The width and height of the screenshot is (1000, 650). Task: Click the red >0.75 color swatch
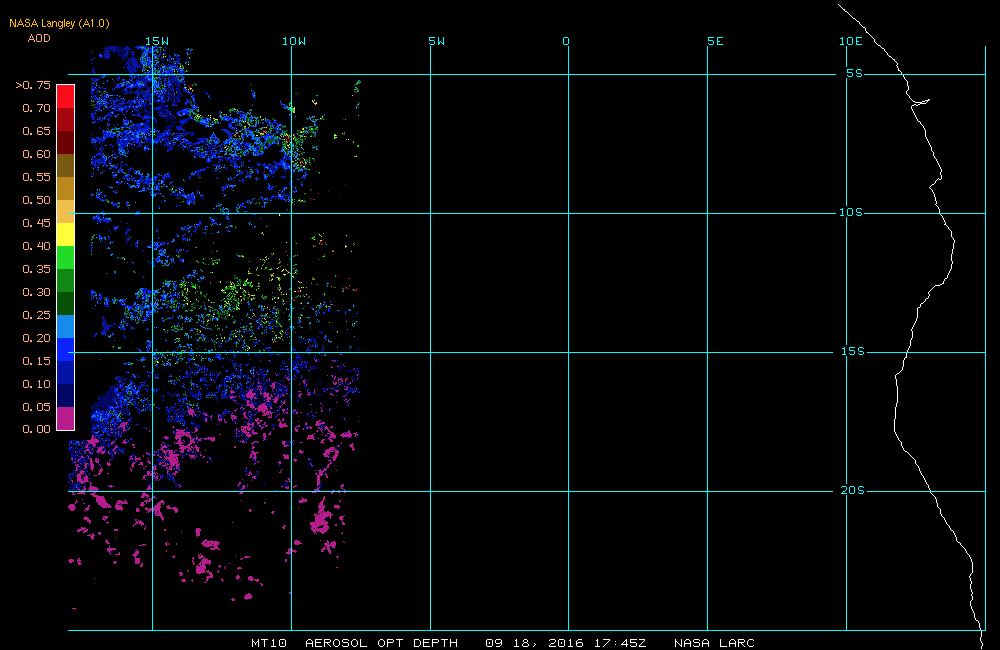pos(66,96)
